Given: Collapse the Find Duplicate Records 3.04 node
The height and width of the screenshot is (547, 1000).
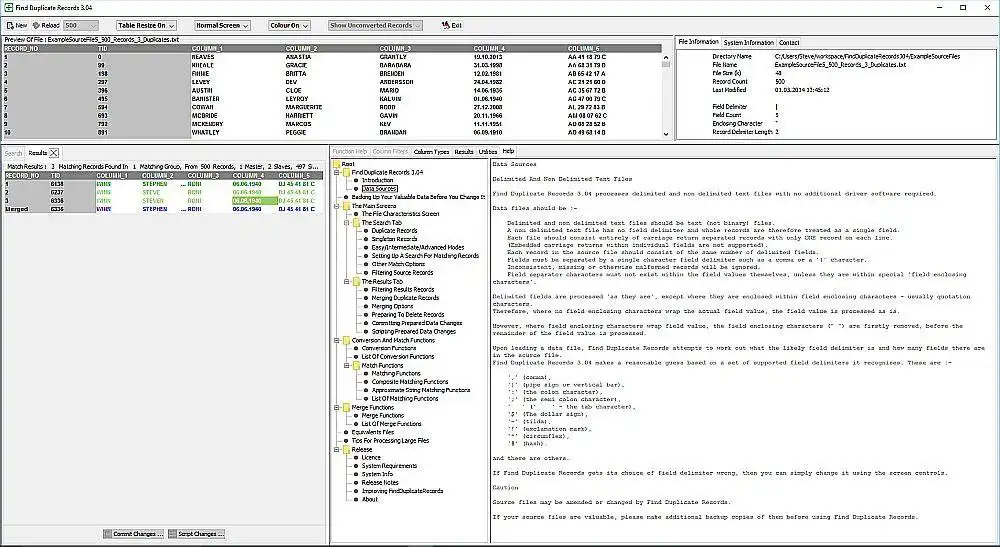Looking at the screenshot, I should [x=337, y=172].
